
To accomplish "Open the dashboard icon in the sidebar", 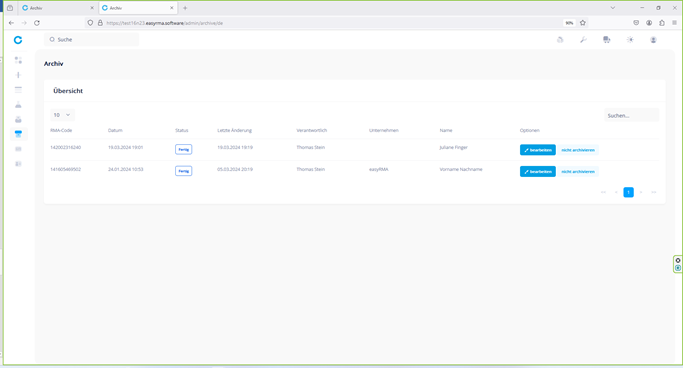I will [18, 60].
